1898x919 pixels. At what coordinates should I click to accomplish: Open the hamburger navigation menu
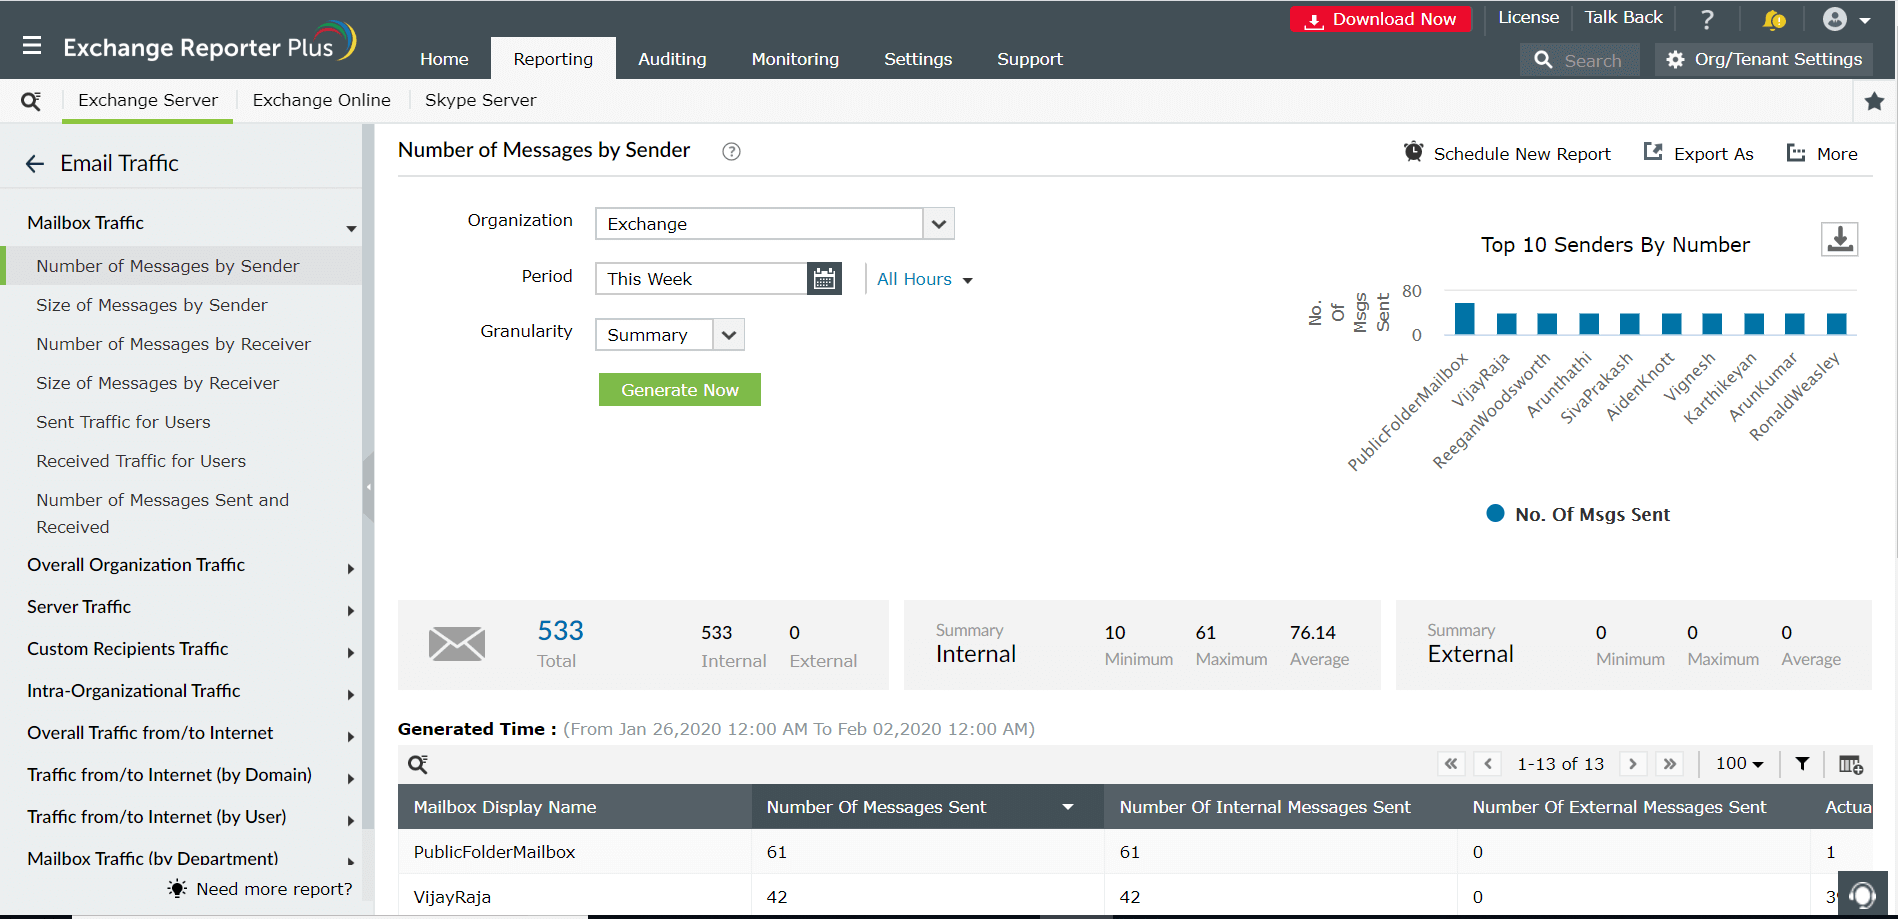[32, 46]
